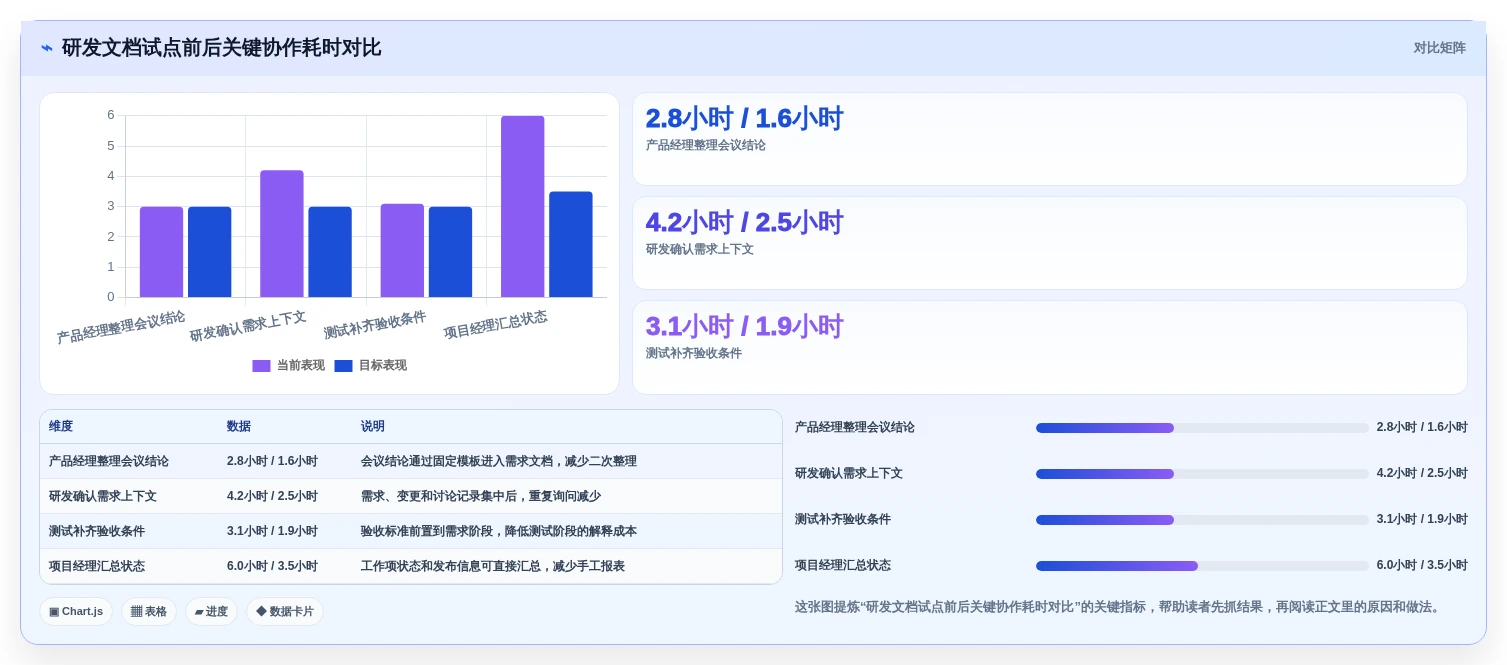1507x665 pixels.
Task: Click progress bar for 产品经理整理会议结论
Action: coord(1202,428)
